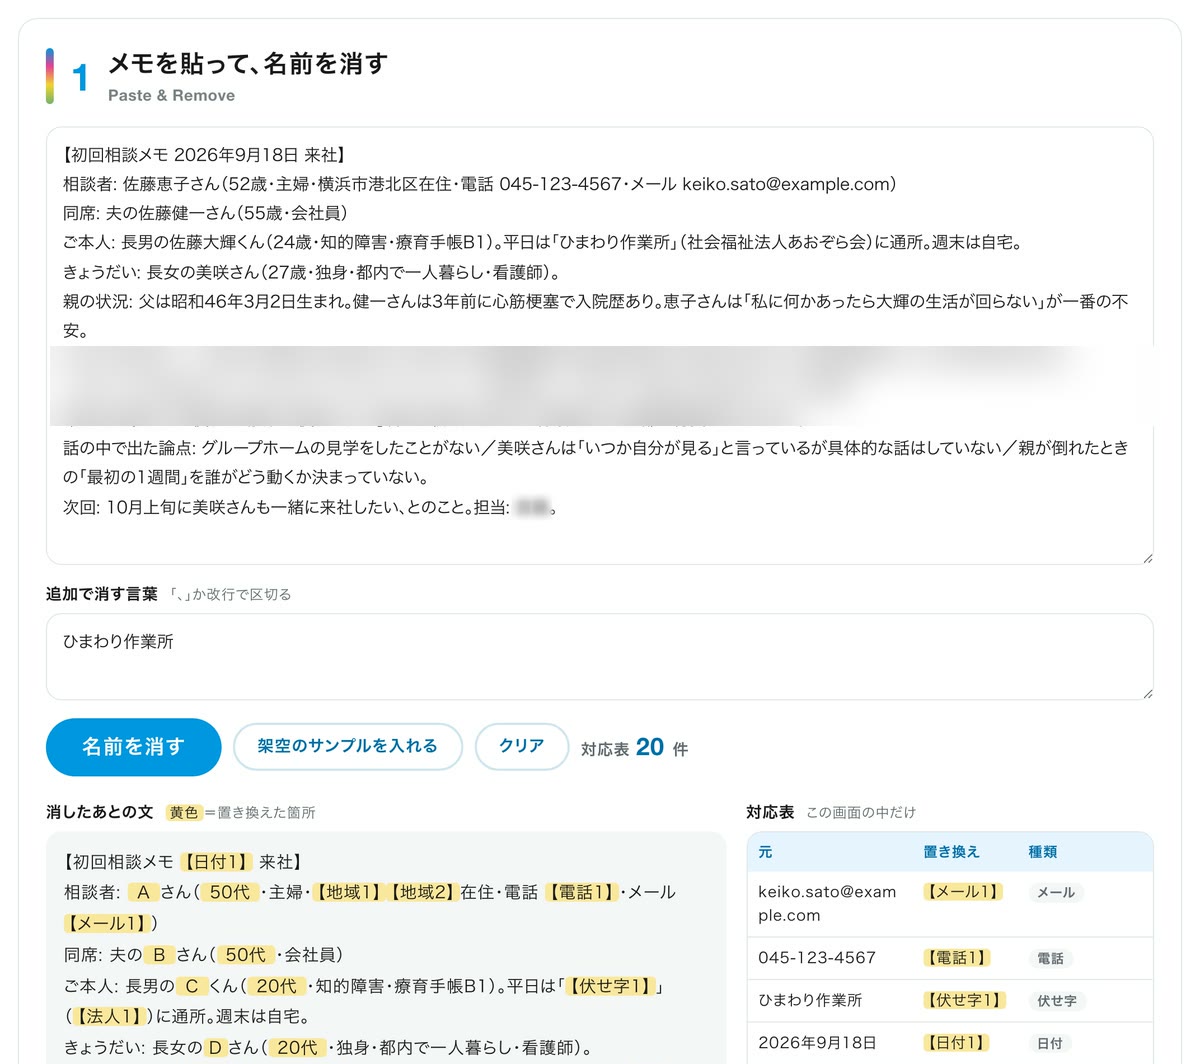This screenshot has width=1200, height=1064.
Task: Click 【伏せ字1】 in the mapping table
Action: point(963,1000)
